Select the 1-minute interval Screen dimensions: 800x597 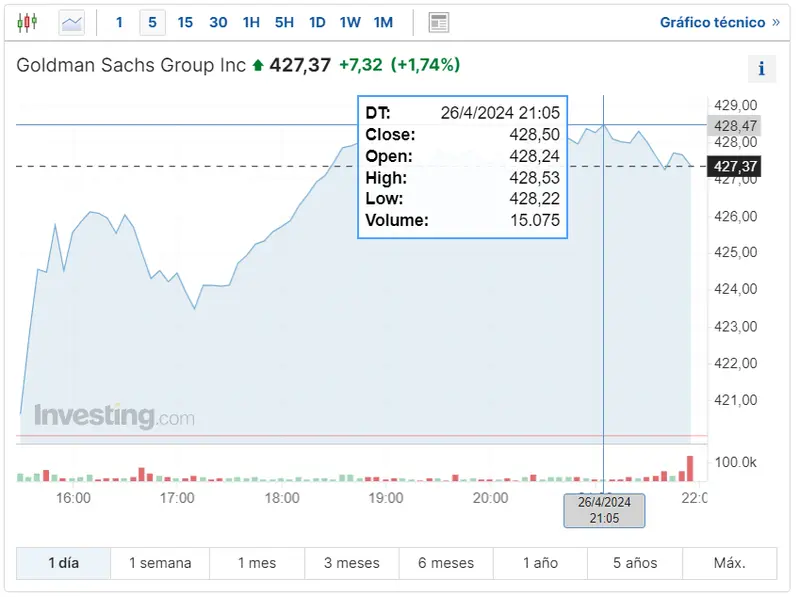click(120, 22)
